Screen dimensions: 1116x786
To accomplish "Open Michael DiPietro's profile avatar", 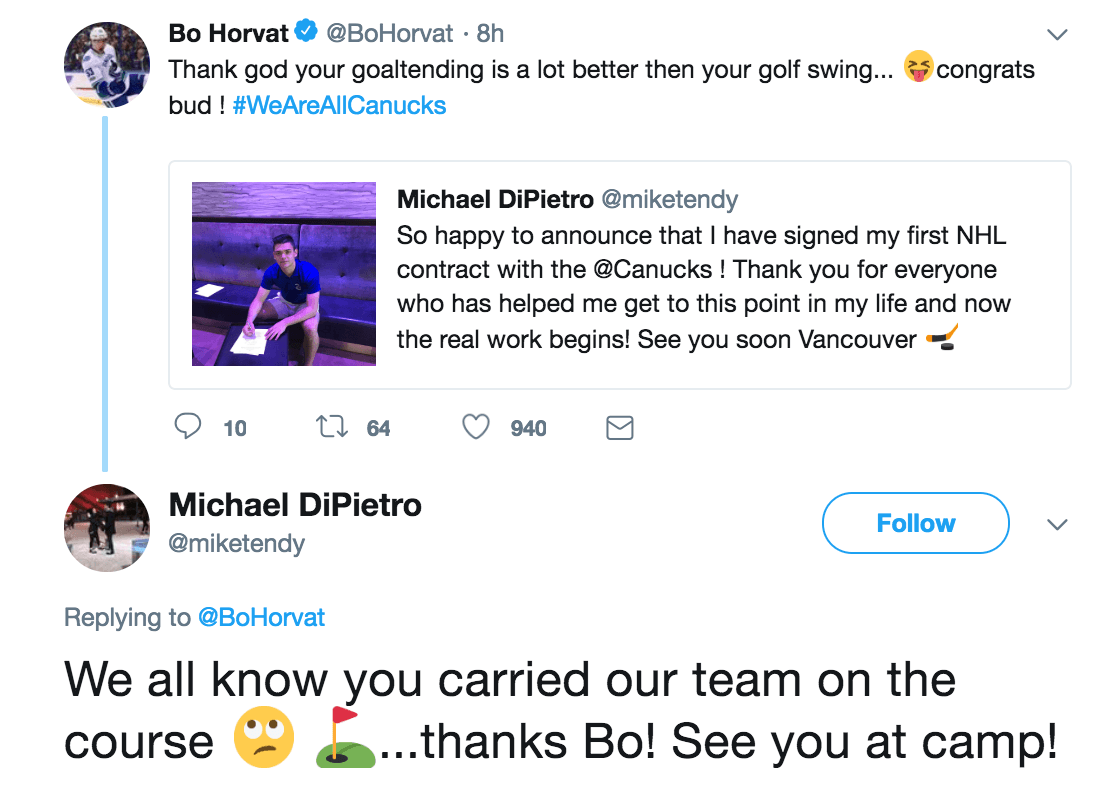I will (106, 527).
